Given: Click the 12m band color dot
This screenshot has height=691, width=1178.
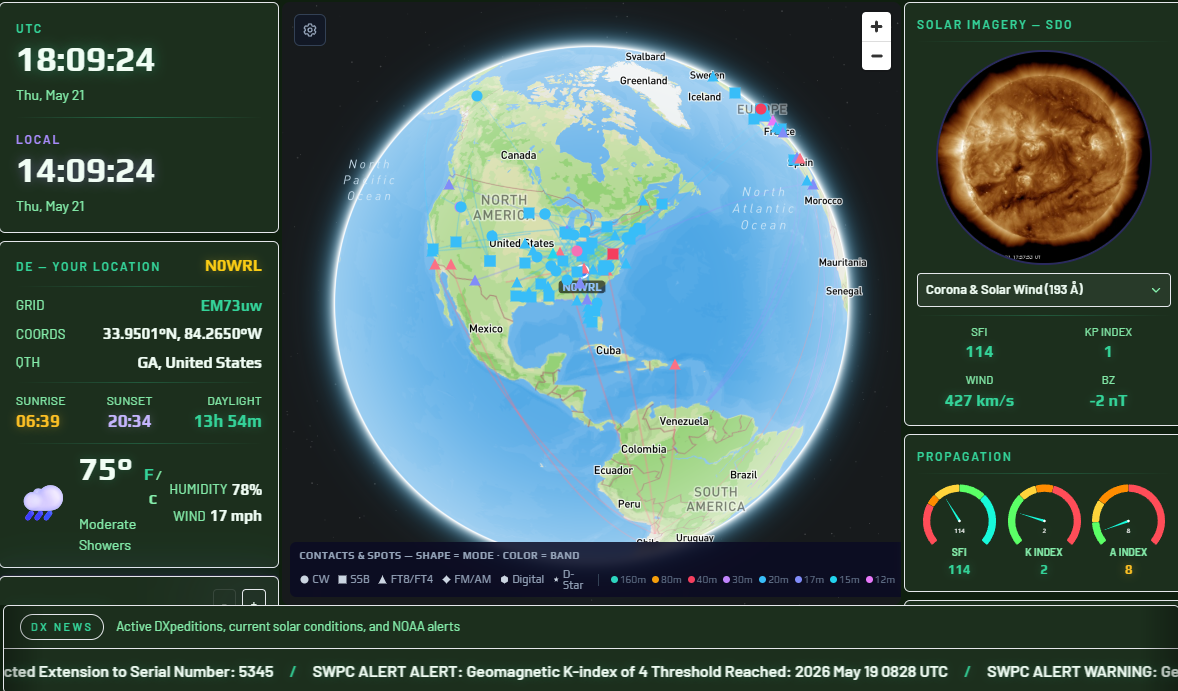Looking at the screenshot, I should pyautogui.click(x=869, y=580).
